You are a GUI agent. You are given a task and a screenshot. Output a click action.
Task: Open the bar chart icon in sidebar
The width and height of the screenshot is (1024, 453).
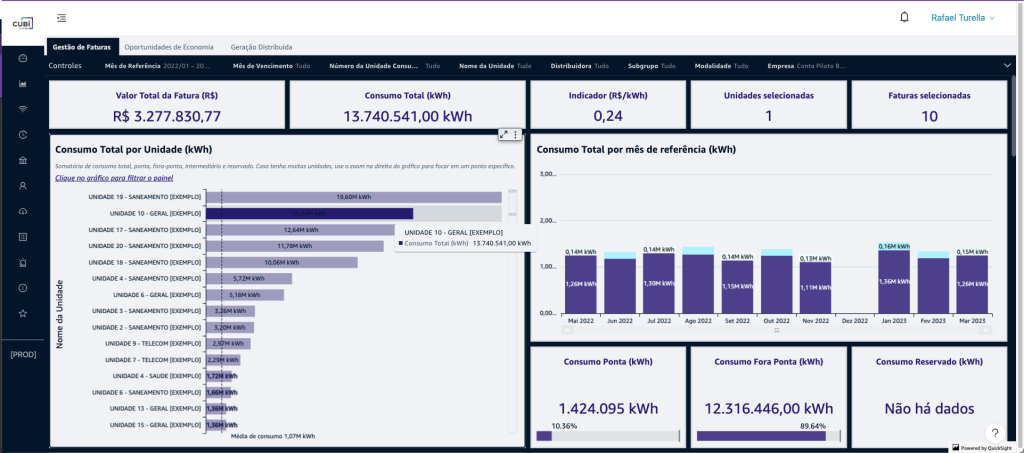[x=23, y=84]
